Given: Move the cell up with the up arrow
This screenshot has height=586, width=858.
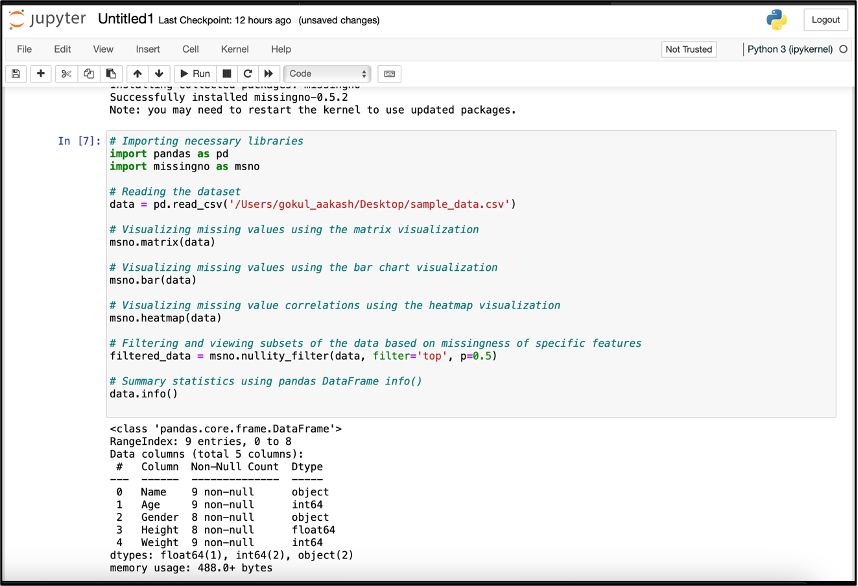Looking at the screenshot, I should pos(138,73).
